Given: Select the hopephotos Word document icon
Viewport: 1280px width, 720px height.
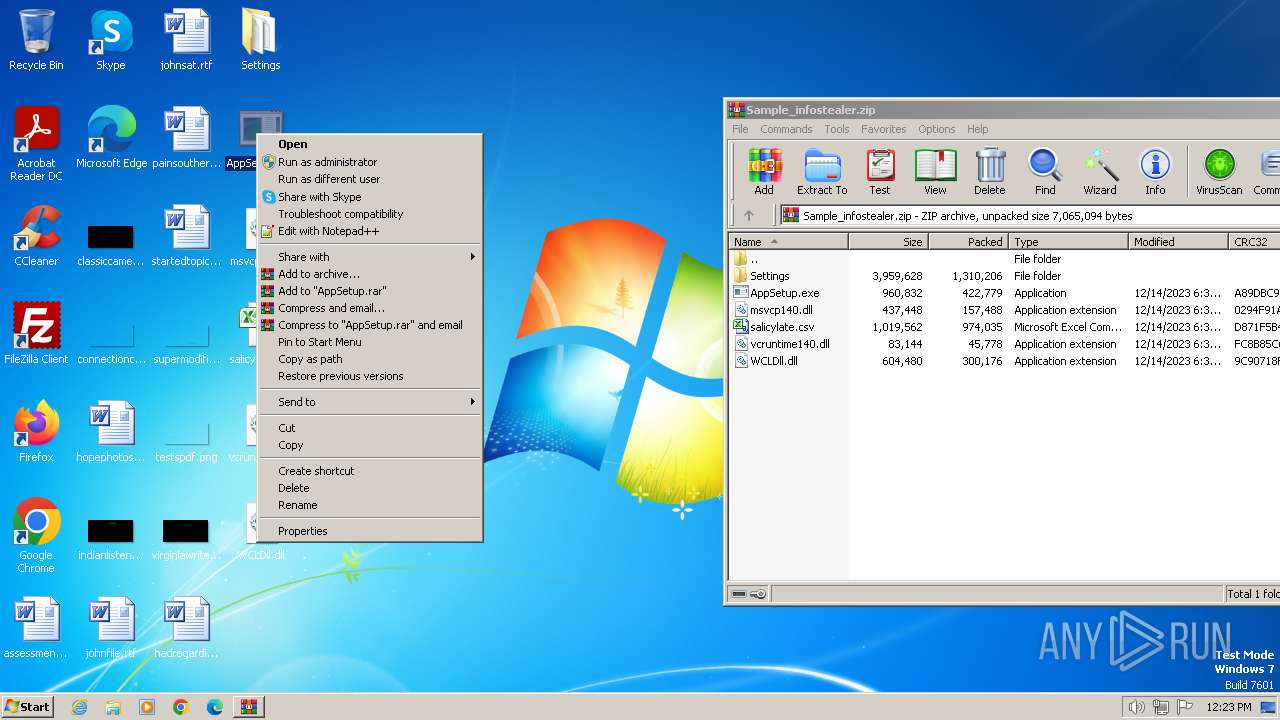Looking at the screenshot, I should click(111, 432).
